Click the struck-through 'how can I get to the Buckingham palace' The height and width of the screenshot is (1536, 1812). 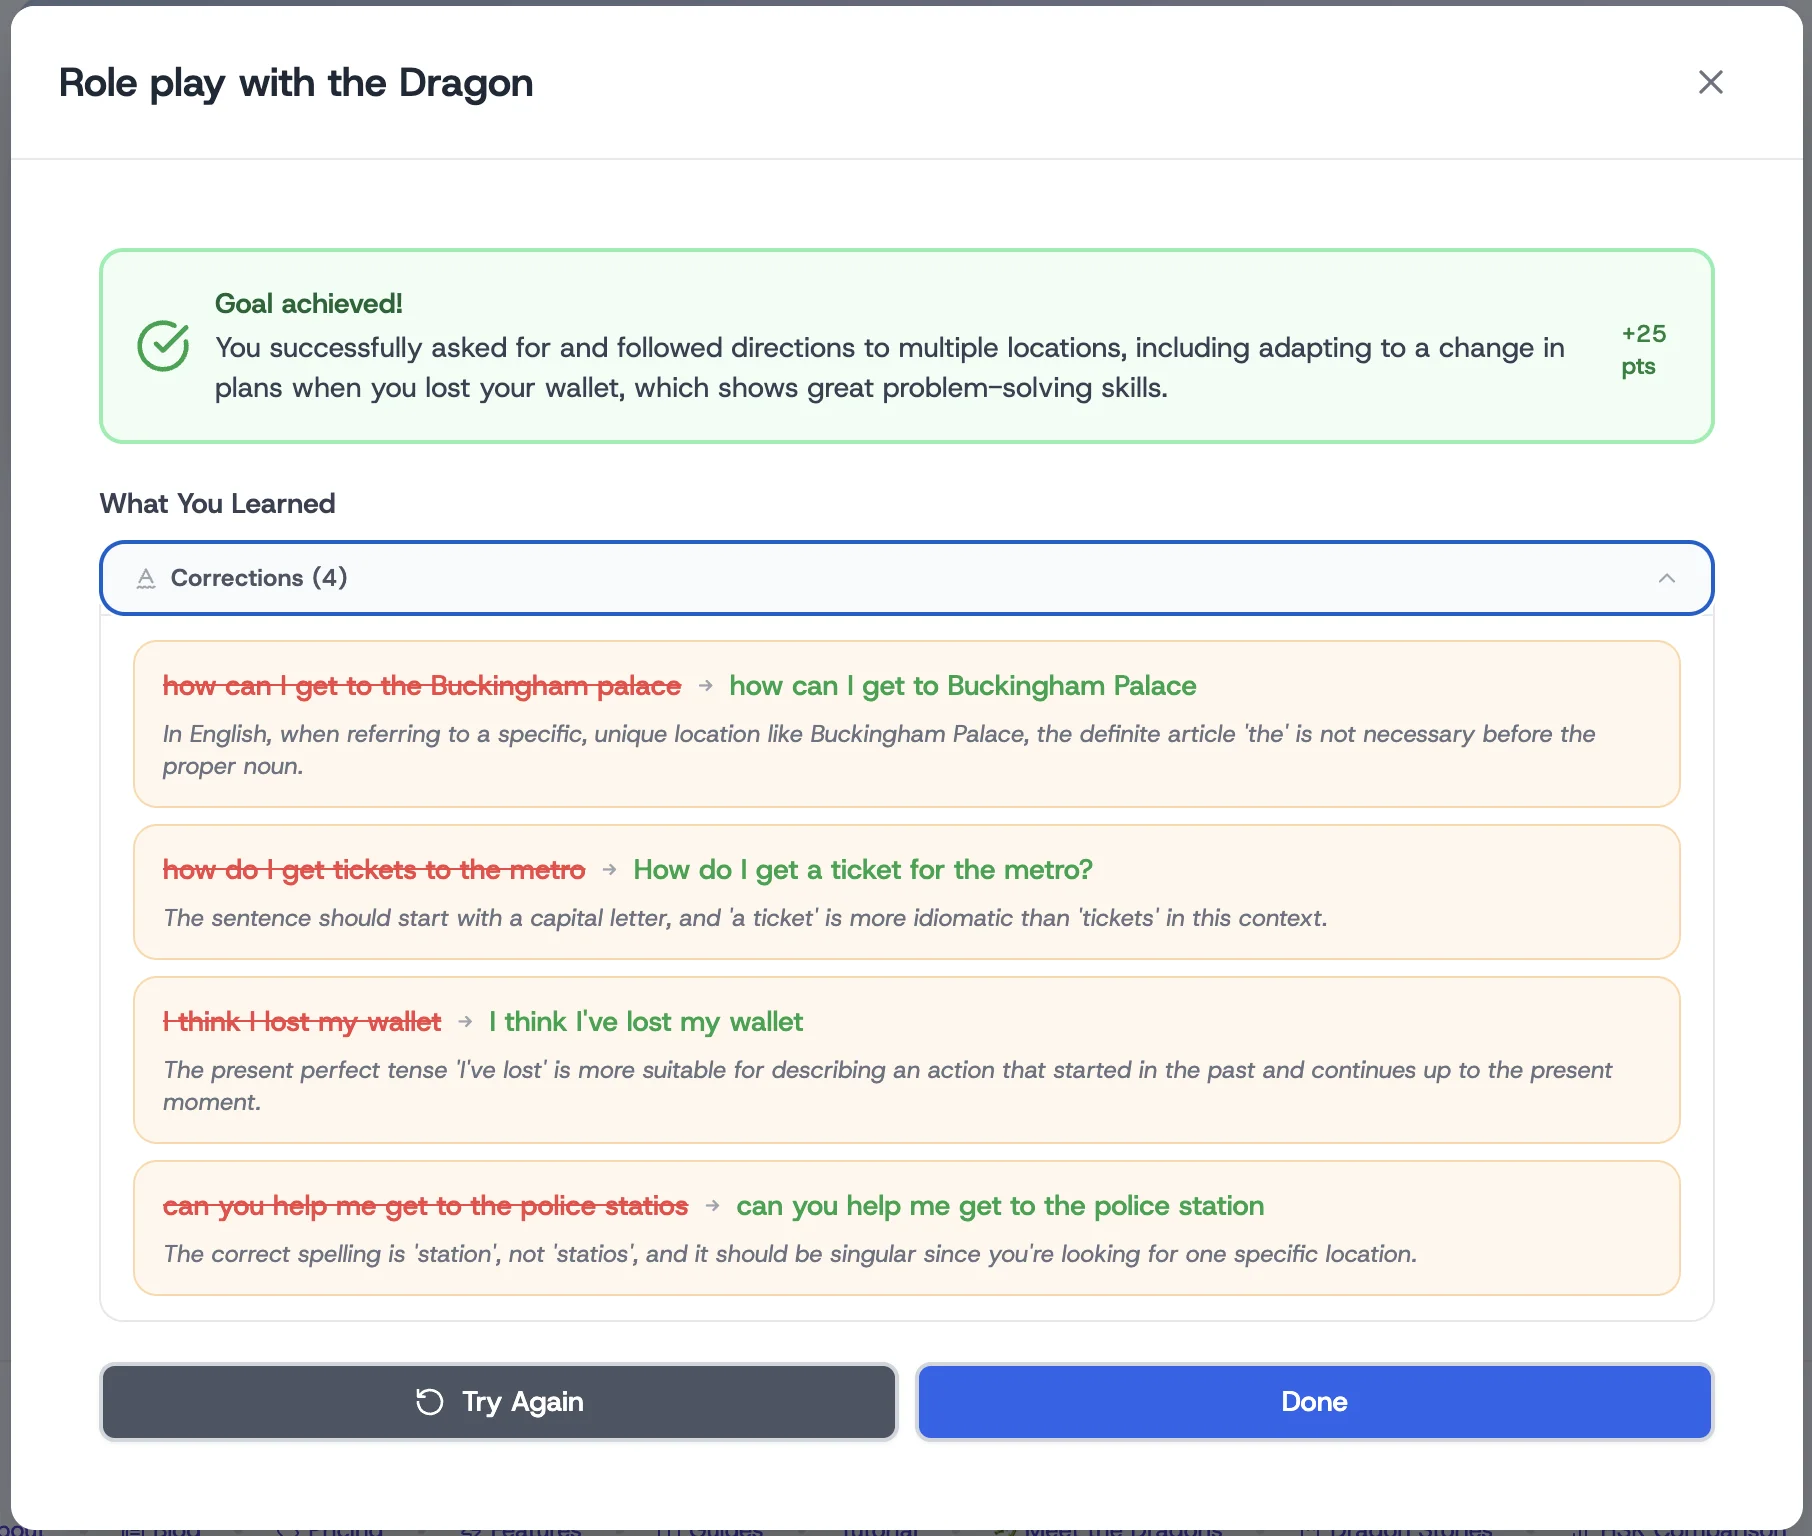coord(421,686)
